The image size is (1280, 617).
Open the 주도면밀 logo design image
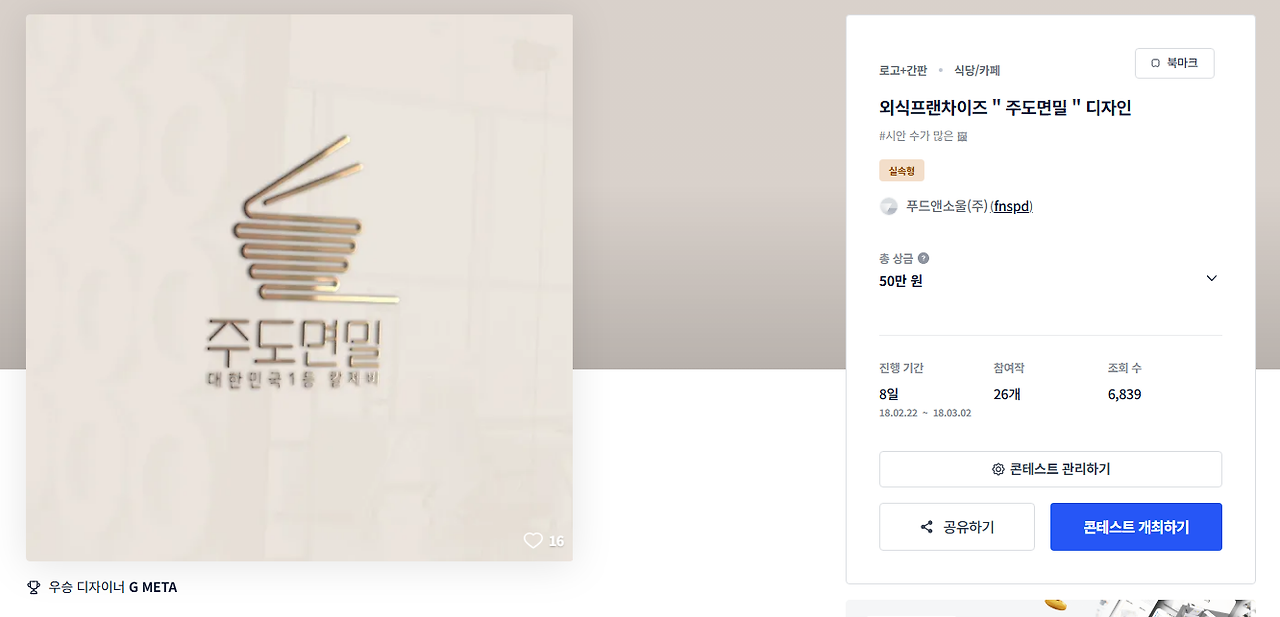click(x=299, y=287)
